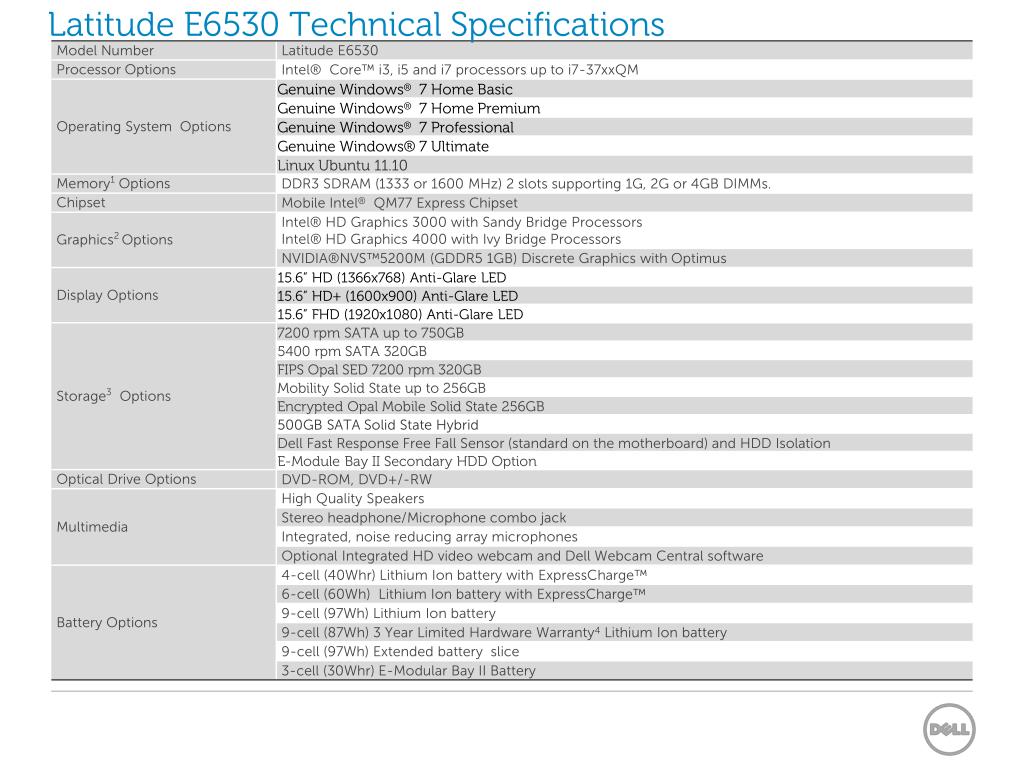Click the 3-cell (30Whr) E-Modular Bay II Battery row
1024x768 pixels.
(624, 670)
